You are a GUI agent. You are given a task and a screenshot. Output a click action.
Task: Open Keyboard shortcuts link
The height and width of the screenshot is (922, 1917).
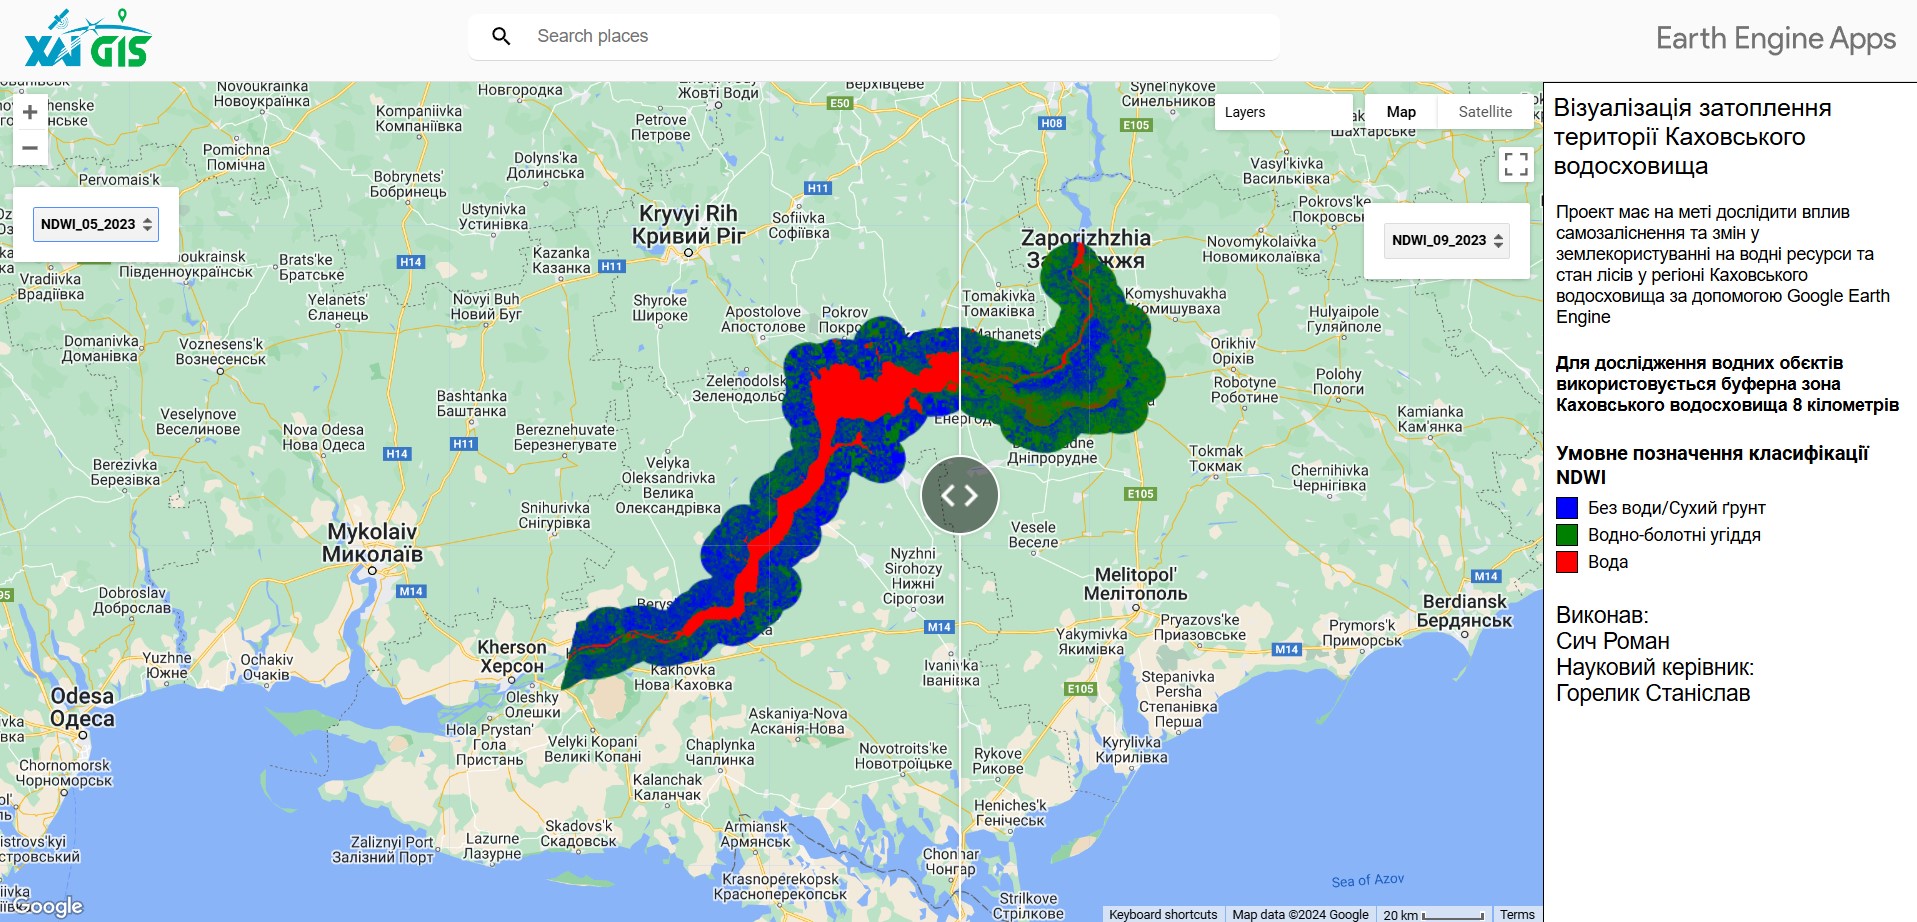pyautogui.click(x=1163, y=914)
